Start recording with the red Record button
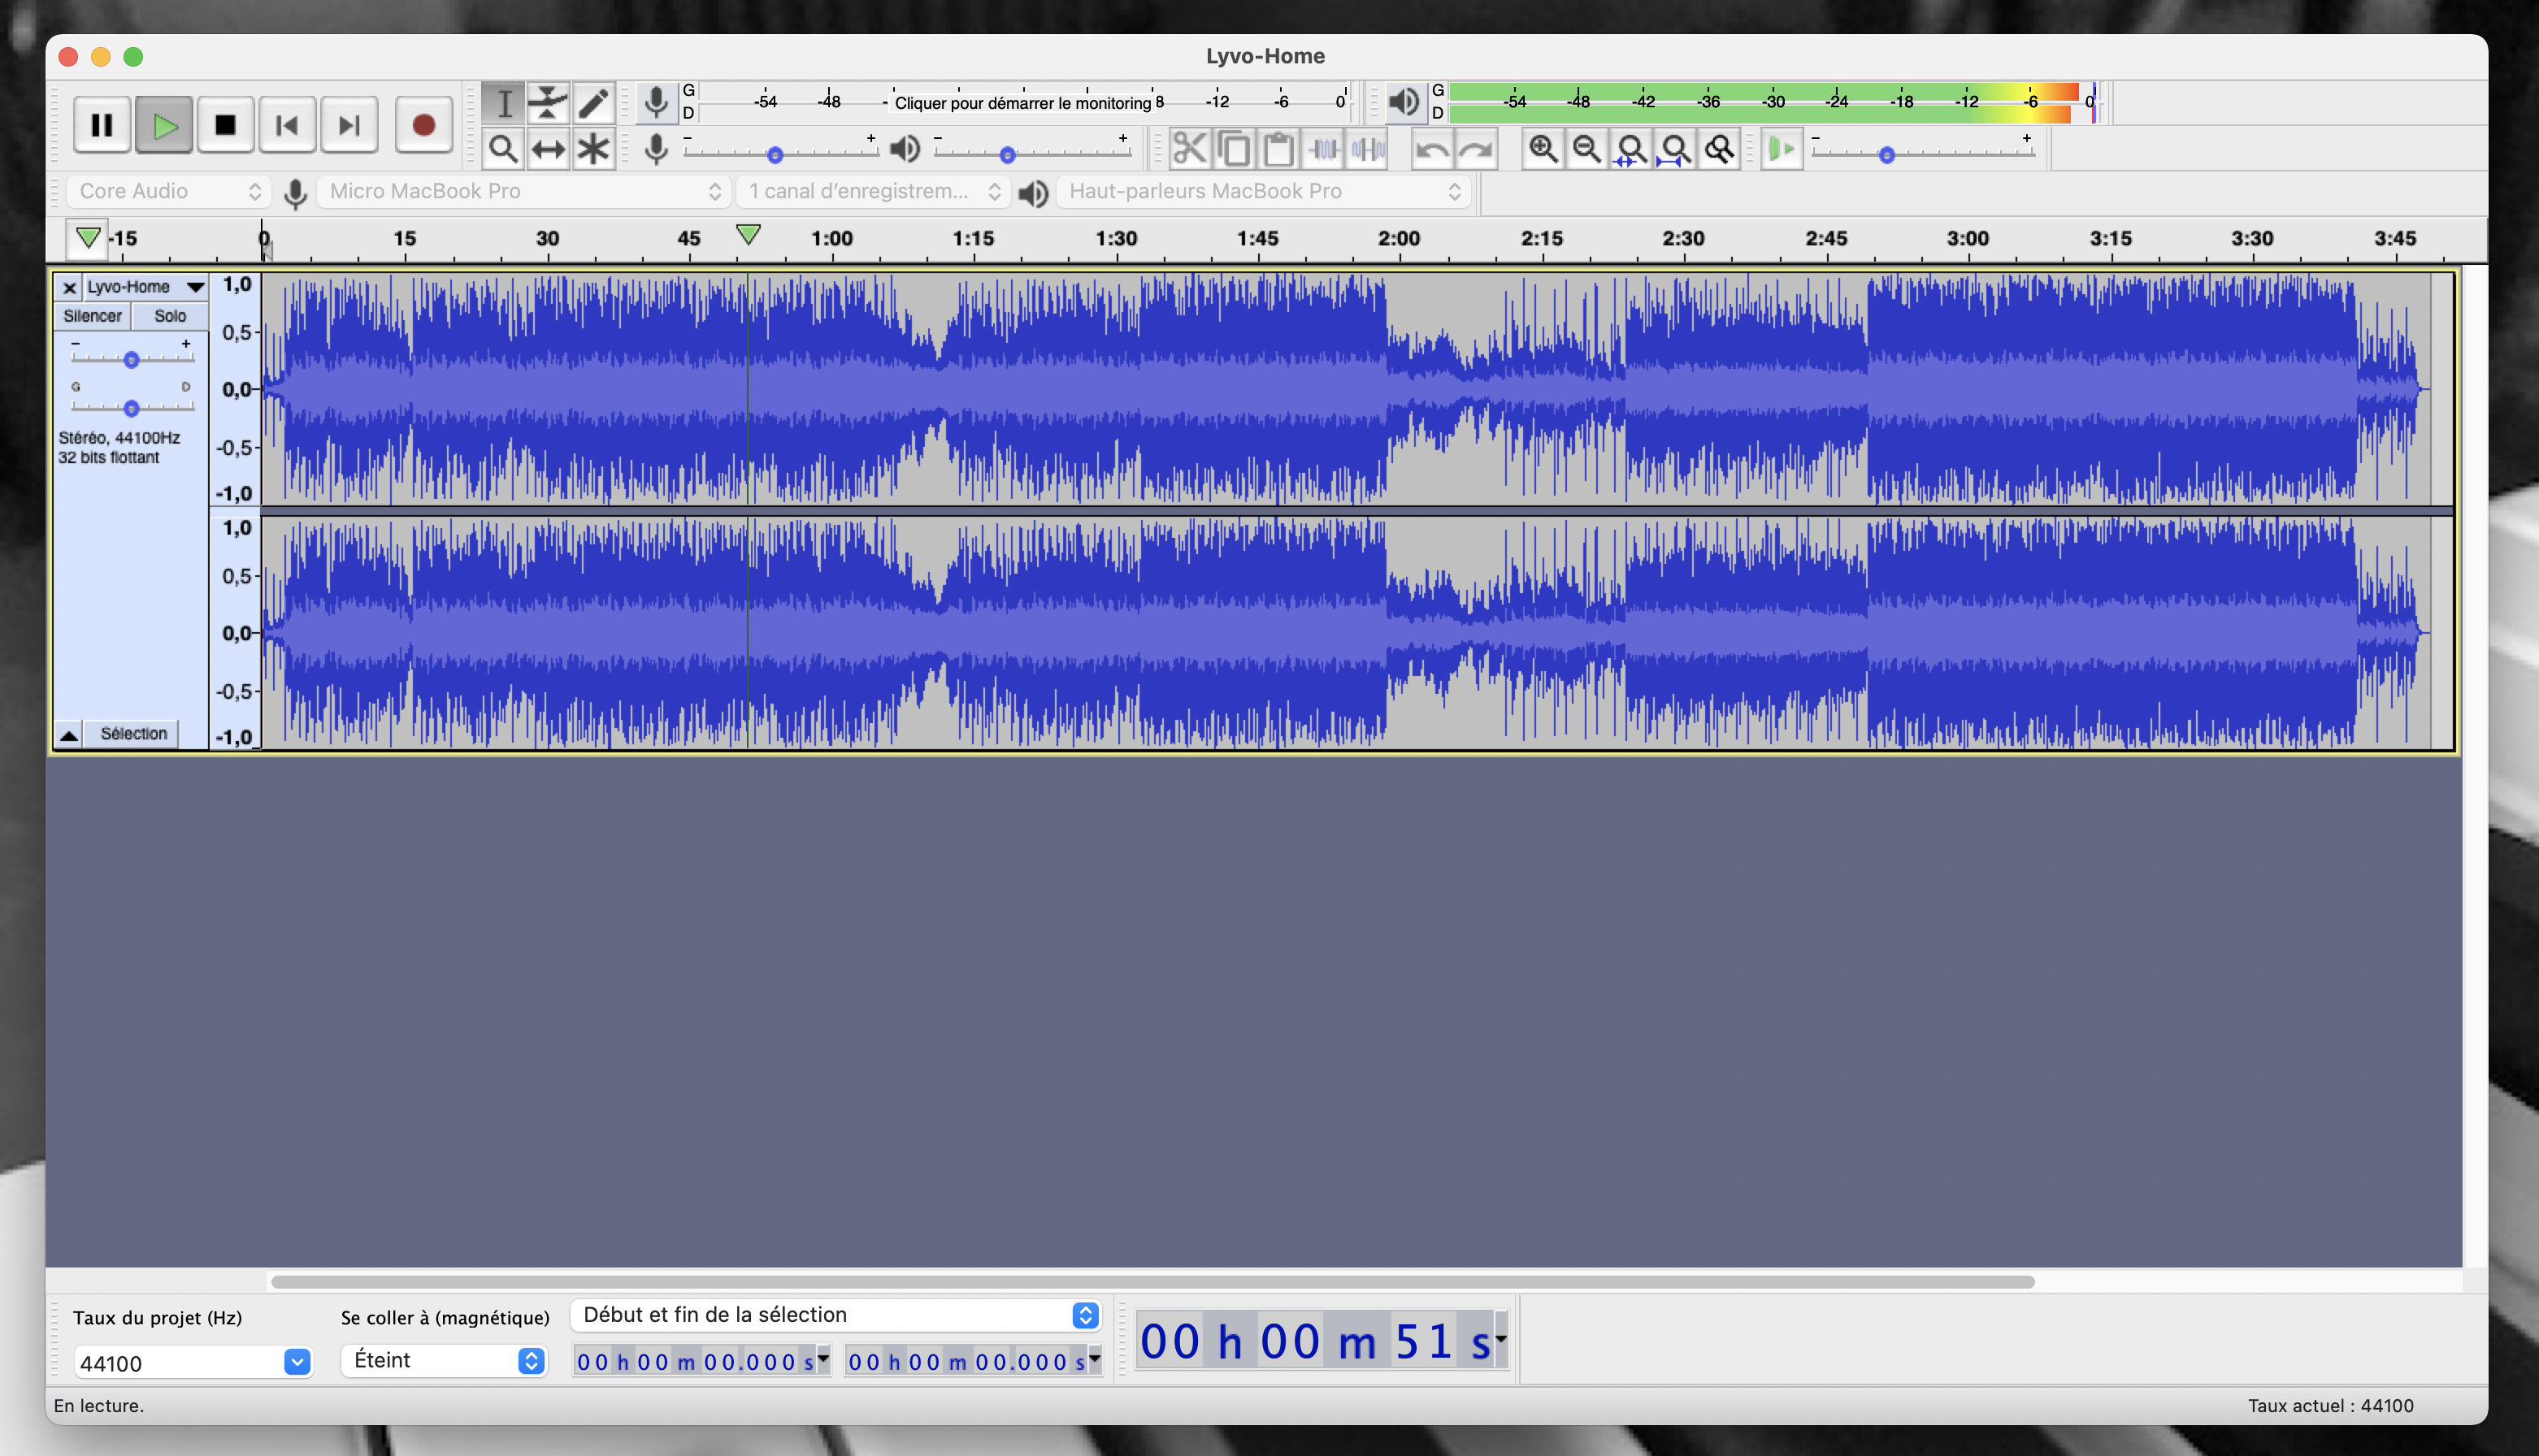2539x1456 pixels. point(424,125)
